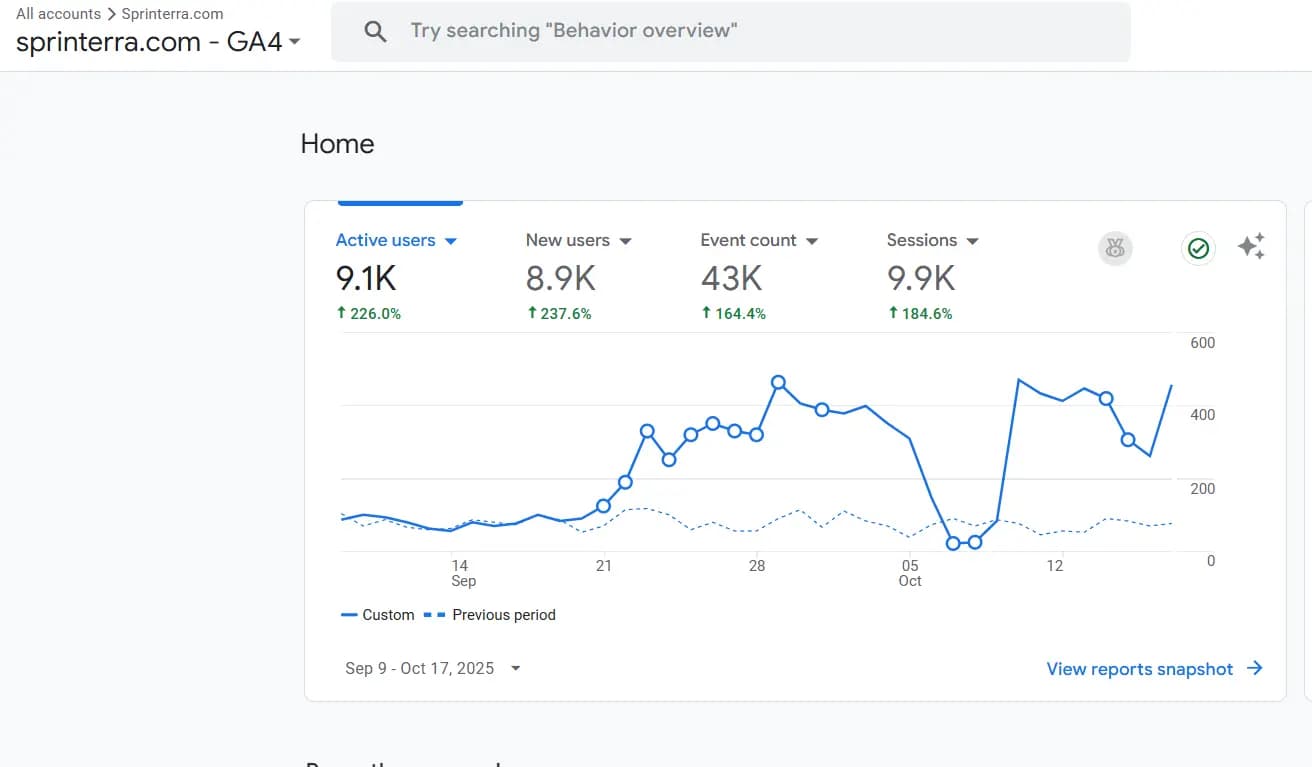
Task: Click the search magnifier icon
Action: point(375,31)
